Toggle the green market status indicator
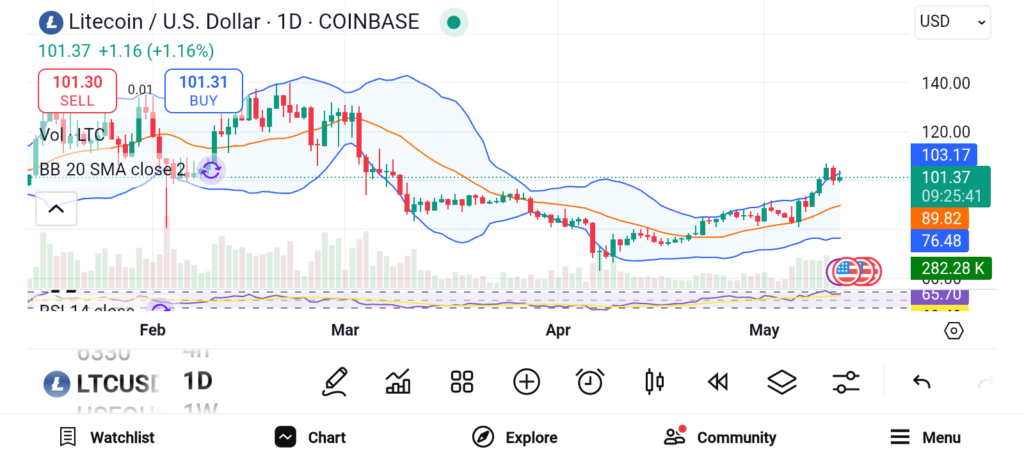The width and height of the screenshot is (1024, 461). click(x=454, y=22)
